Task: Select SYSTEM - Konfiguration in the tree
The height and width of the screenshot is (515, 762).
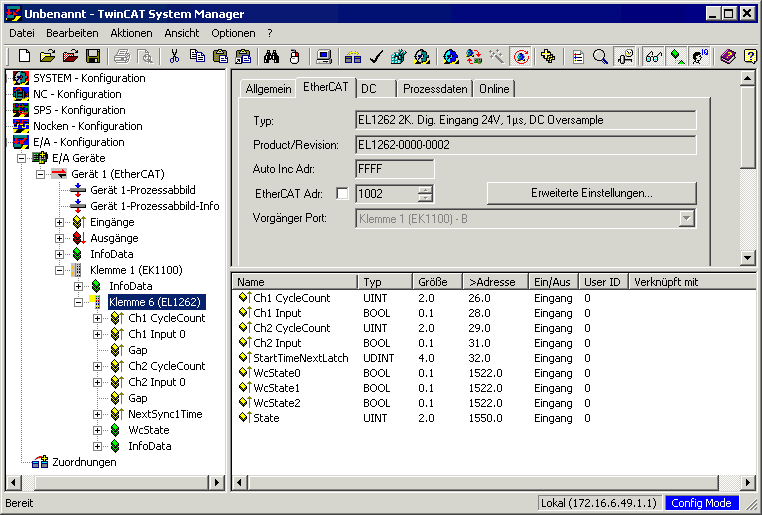Action: point(89,78)
